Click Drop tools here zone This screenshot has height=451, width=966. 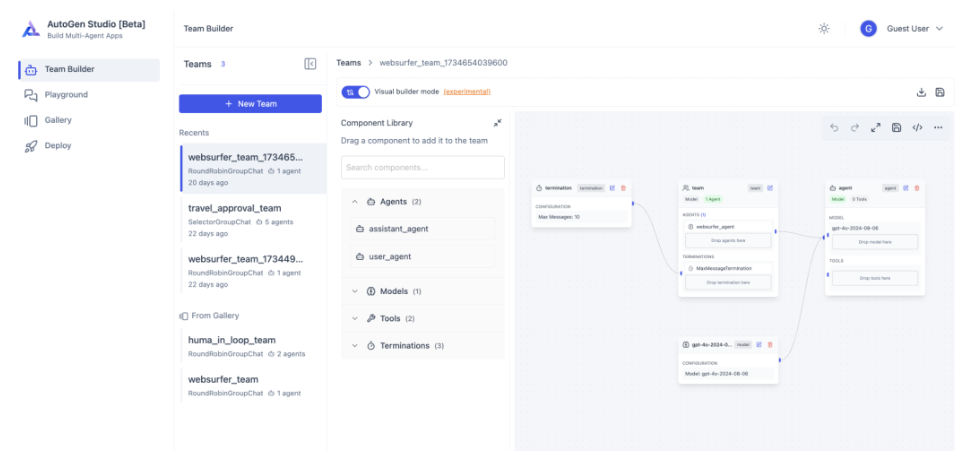[x=875, y=278]
